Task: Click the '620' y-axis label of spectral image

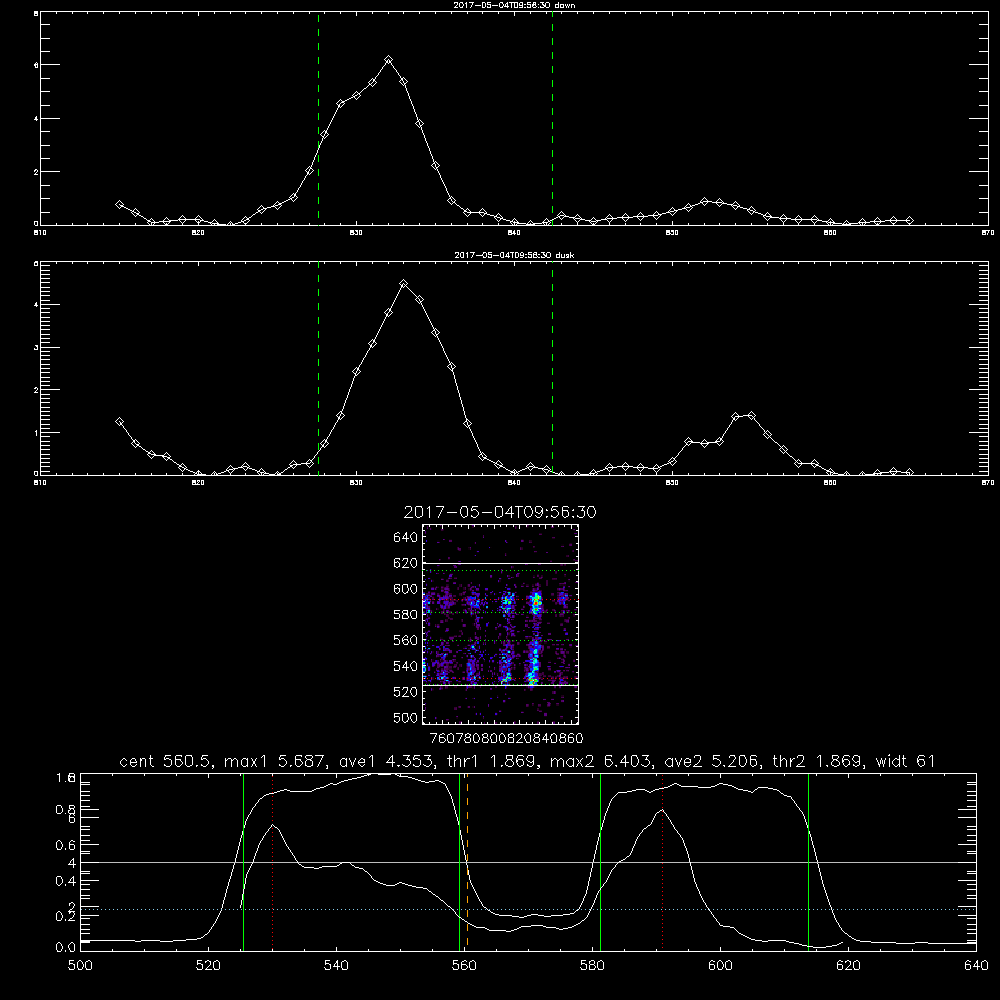Action: pyautogui.click(x=405, y=563)
